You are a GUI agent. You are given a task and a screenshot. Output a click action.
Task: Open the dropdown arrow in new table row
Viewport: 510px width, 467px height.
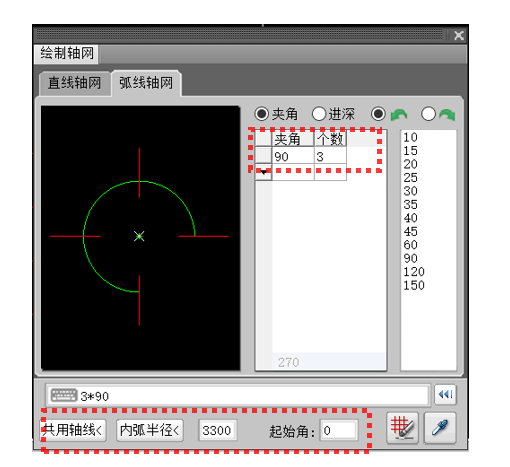(x=263, y=172)
